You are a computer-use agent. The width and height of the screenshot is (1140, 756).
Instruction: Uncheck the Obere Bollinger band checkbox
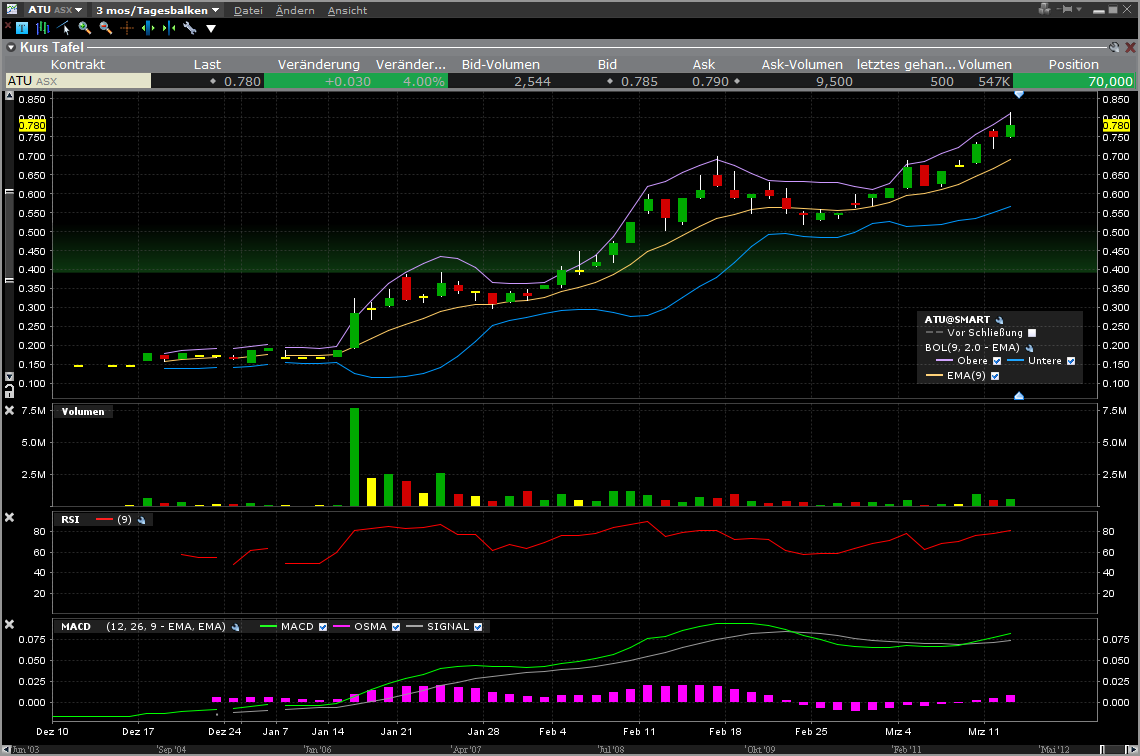coord(996,361)
